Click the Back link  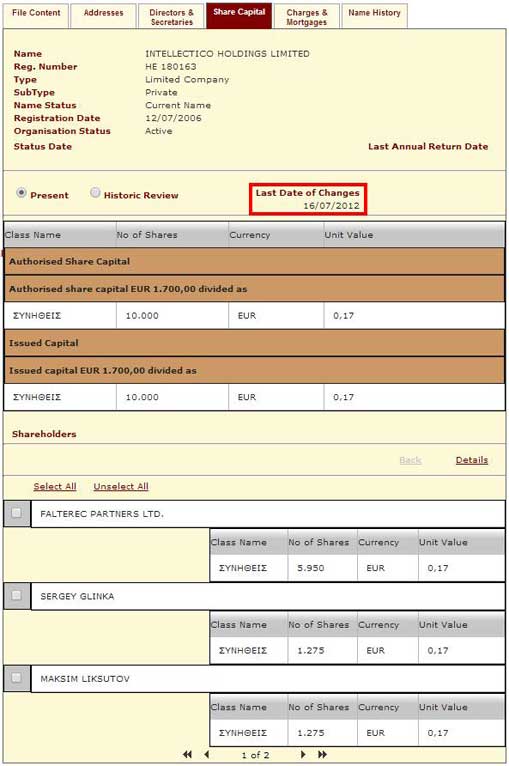[x=410, y=460]
